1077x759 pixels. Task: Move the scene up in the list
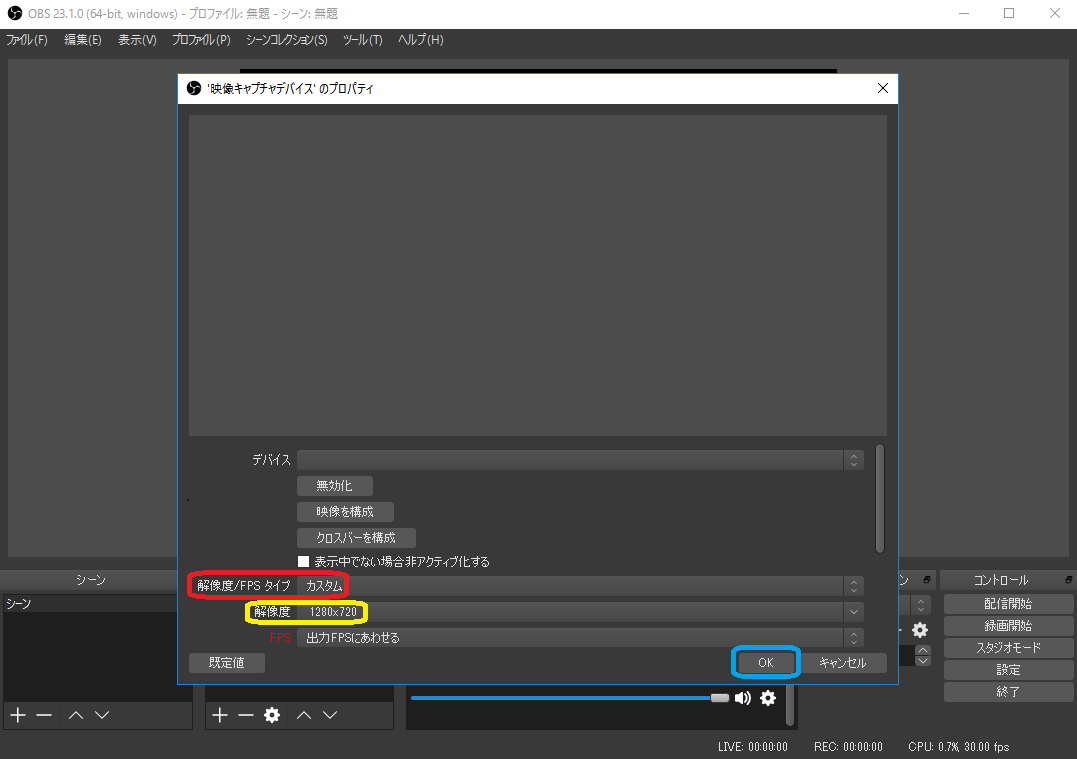point(75,715)
